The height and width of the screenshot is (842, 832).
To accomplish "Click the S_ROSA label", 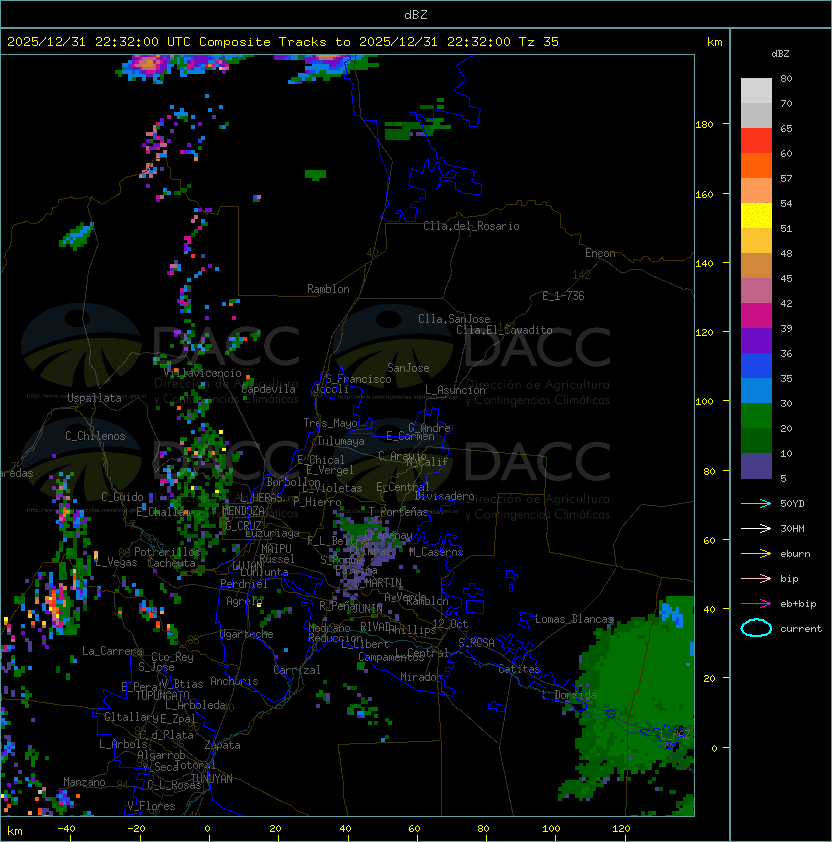I will (x=476, y=643).
